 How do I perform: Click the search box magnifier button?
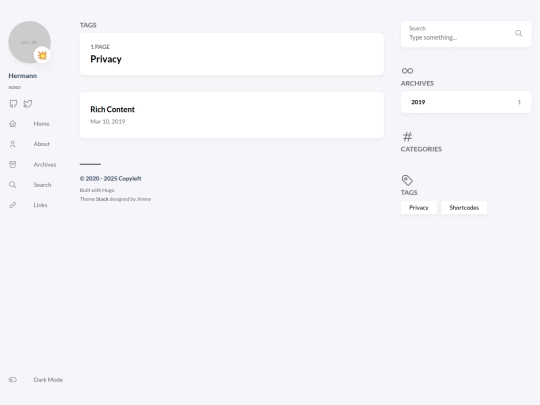[x=519, y=33]
